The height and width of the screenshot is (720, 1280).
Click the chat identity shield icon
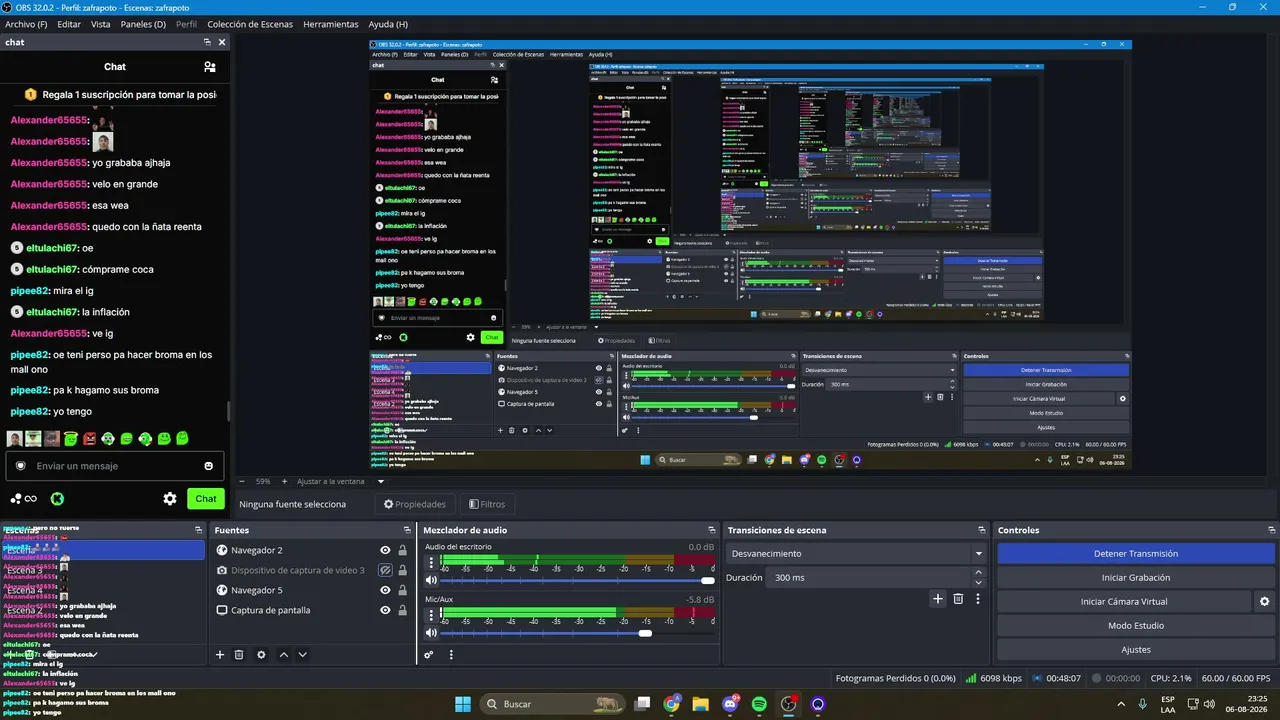pyautogui.click(x=20, y=466)
